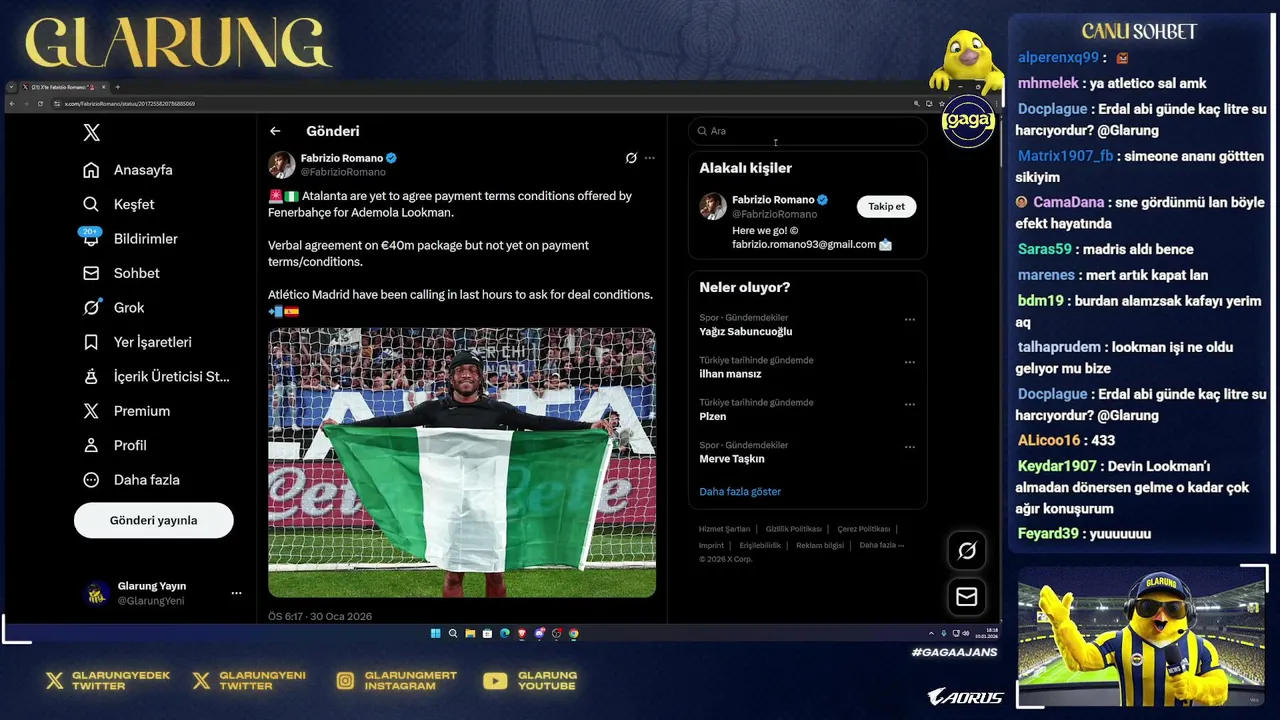Open Yer İşaretleri bookmarks
Image resolution: width=1280 pixels, height=720 pixels.
[137, 342]
